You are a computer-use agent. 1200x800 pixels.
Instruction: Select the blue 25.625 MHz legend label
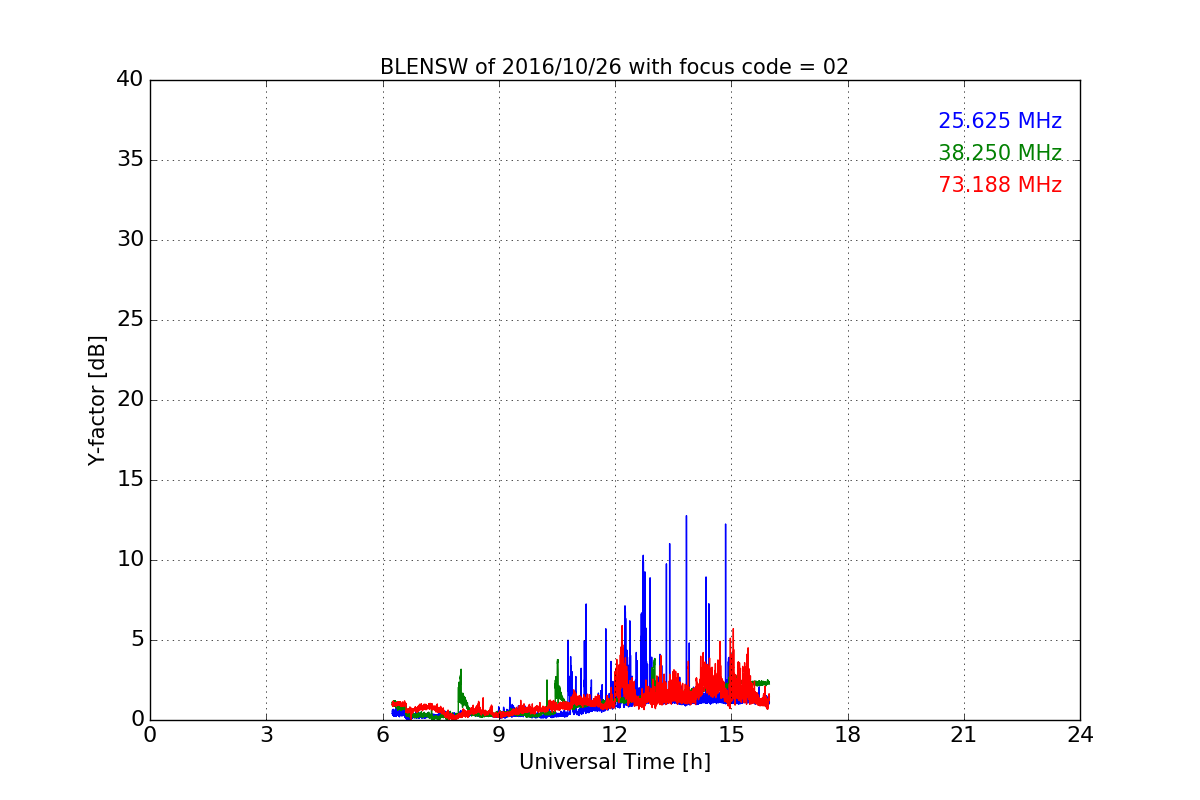pyautogui.click(x=1000, y=121)
